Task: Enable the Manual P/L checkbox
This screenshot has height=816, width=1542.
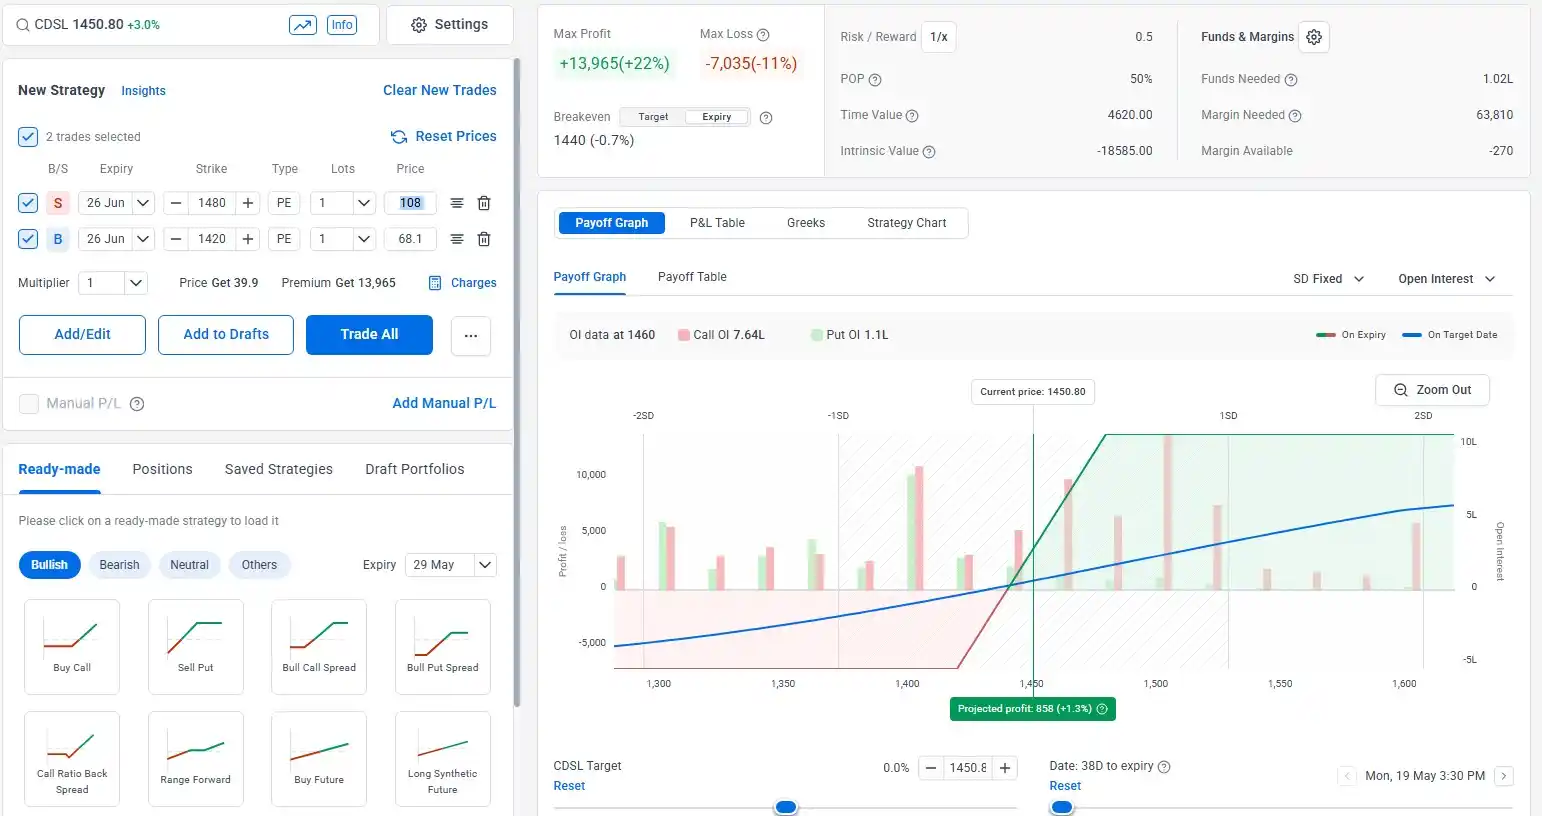Action: tap(29, 404)
